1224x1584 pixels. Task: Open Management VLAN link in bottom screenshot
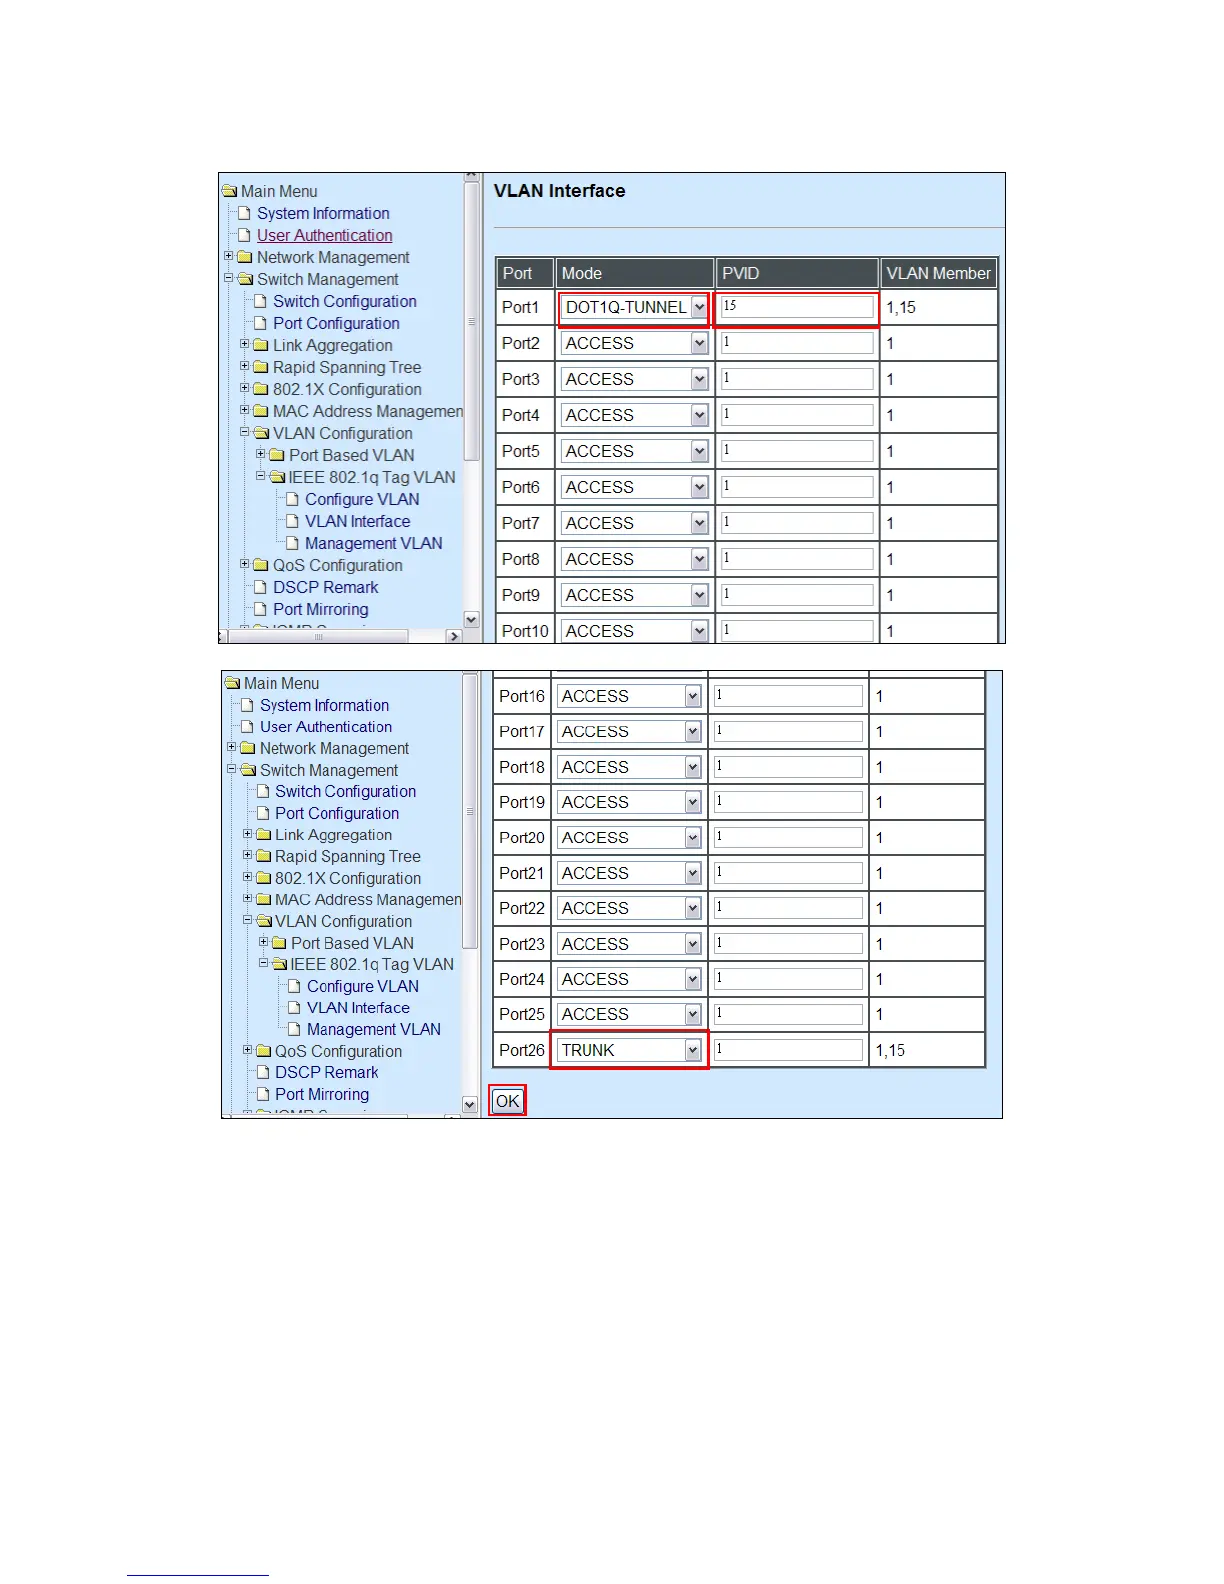[x=374, y=1029]
